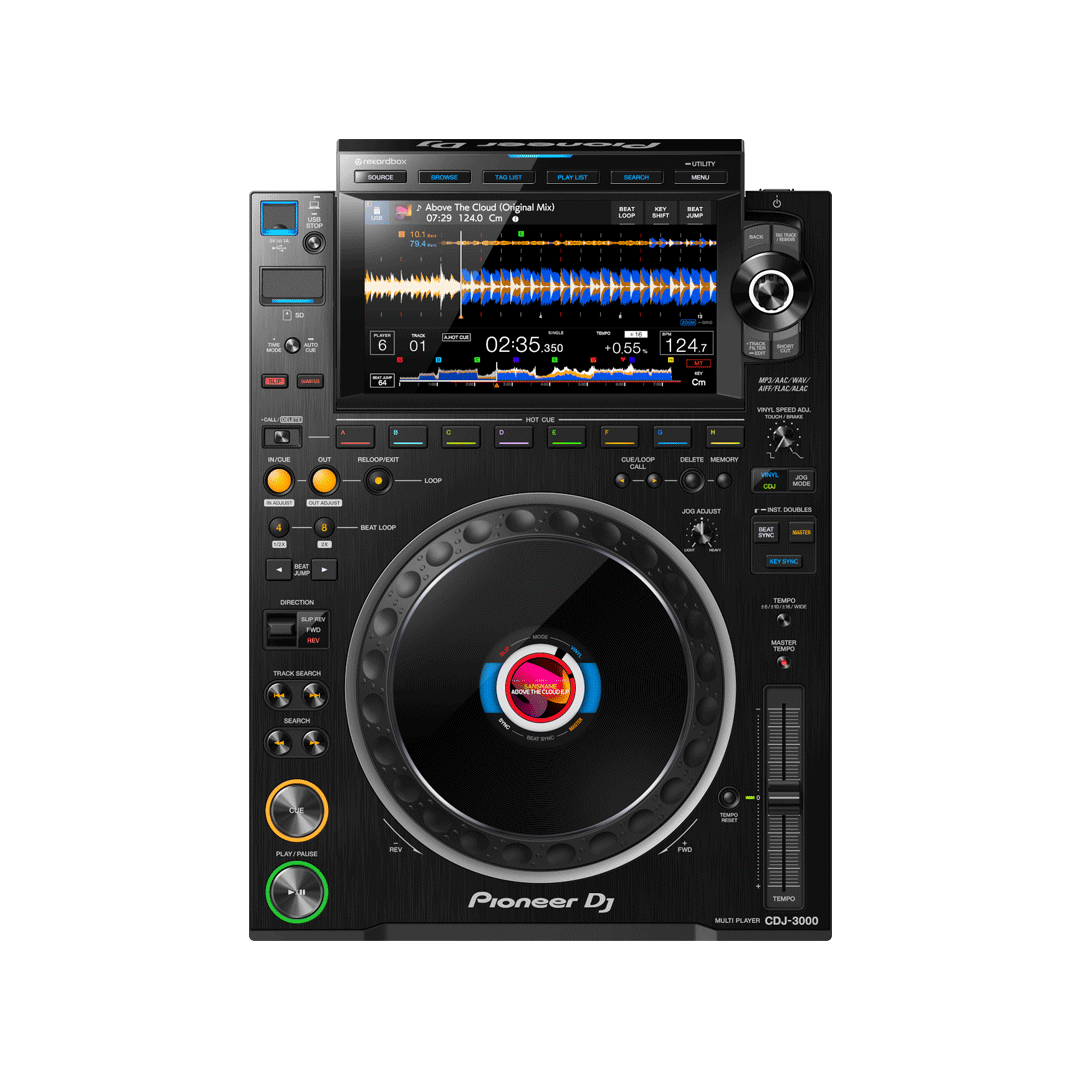The height and width of the screenshot is (1080, 1080).
Task: Skip to previous track with TRACK SEARCH
Action: 279,696
